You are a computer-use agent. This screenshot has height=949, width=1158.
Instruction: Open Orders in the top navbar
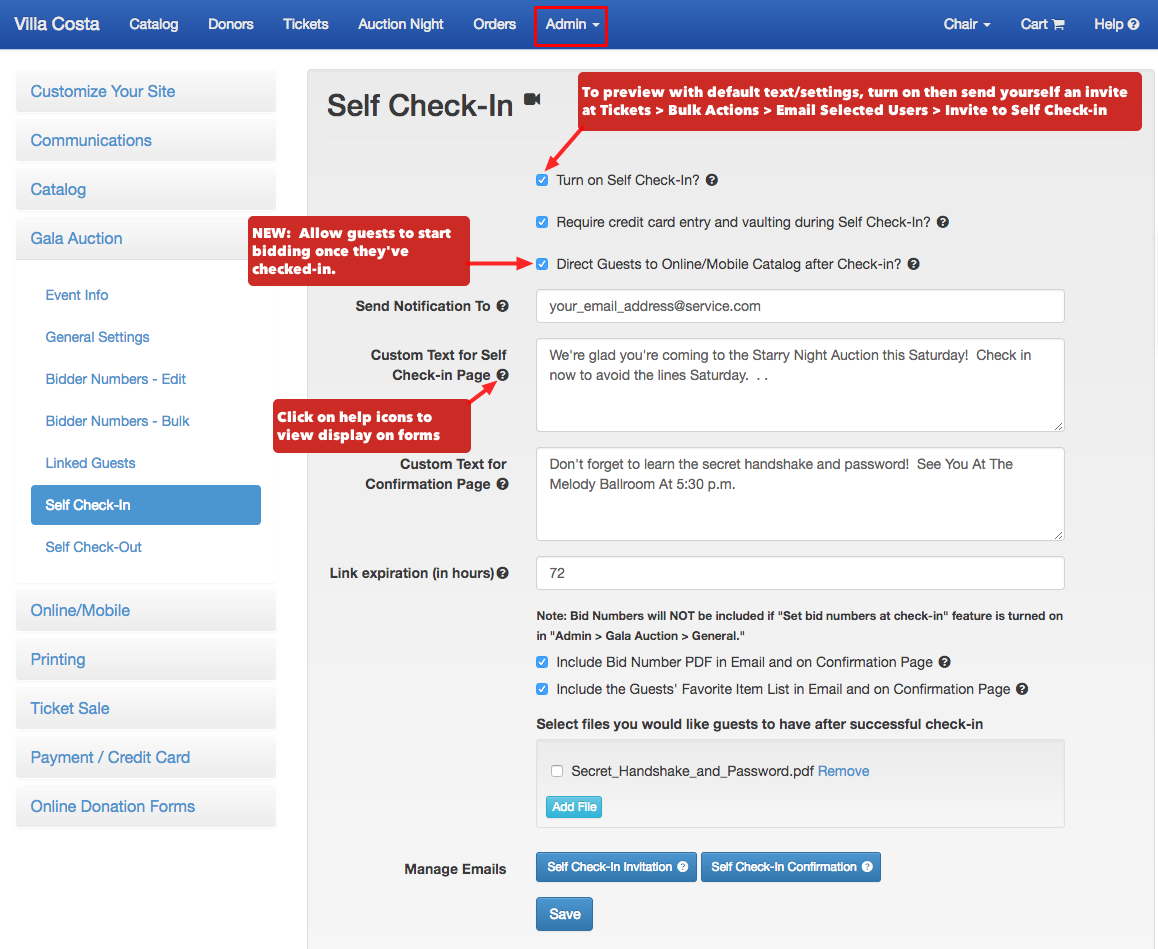[495, 24]
